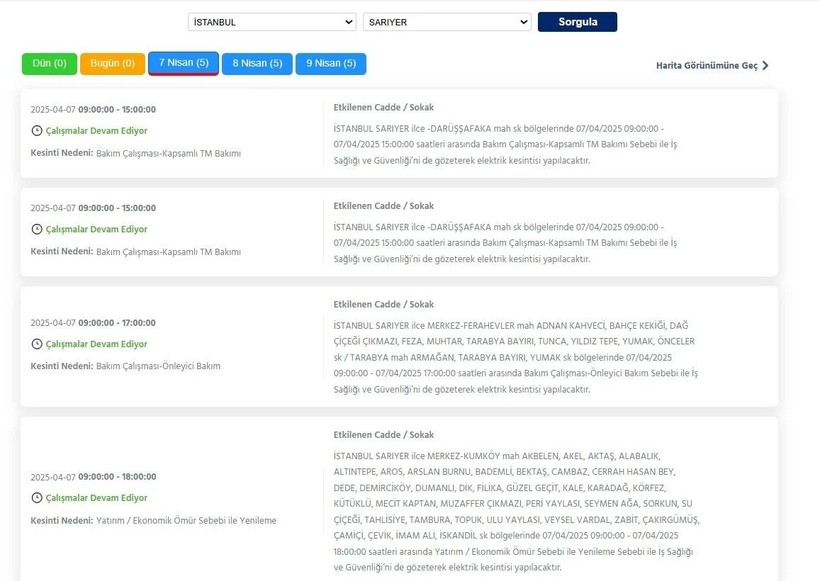
Task: Click the clock icon in the second outage card
Action: pyautogui.click(x=37, y=230)
